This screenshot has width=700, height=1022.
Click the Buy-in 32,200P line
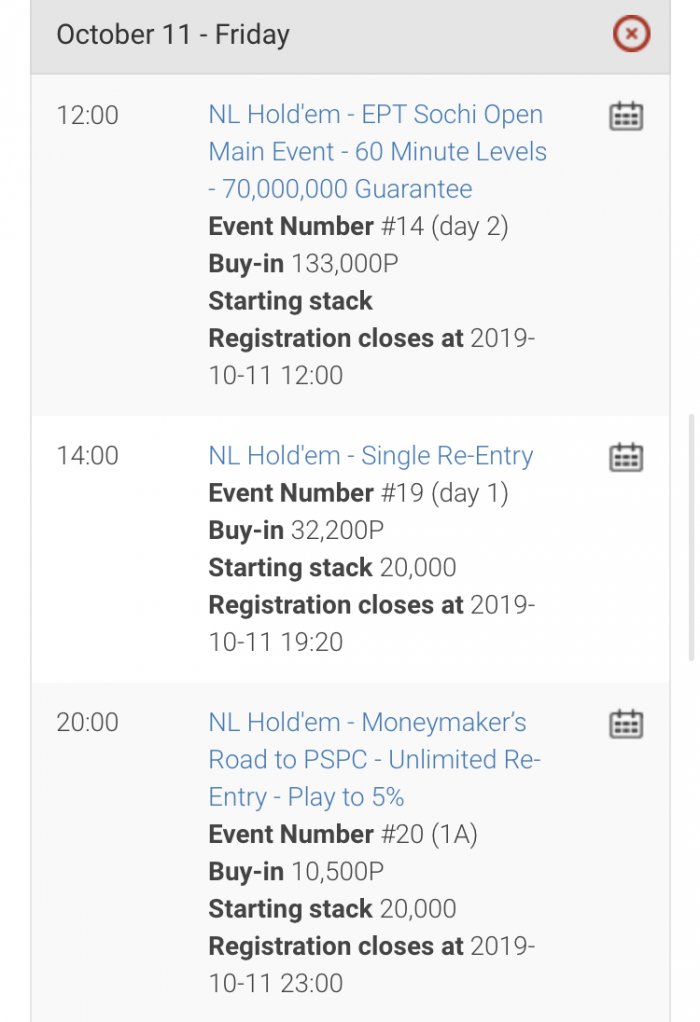pos(296,531)
